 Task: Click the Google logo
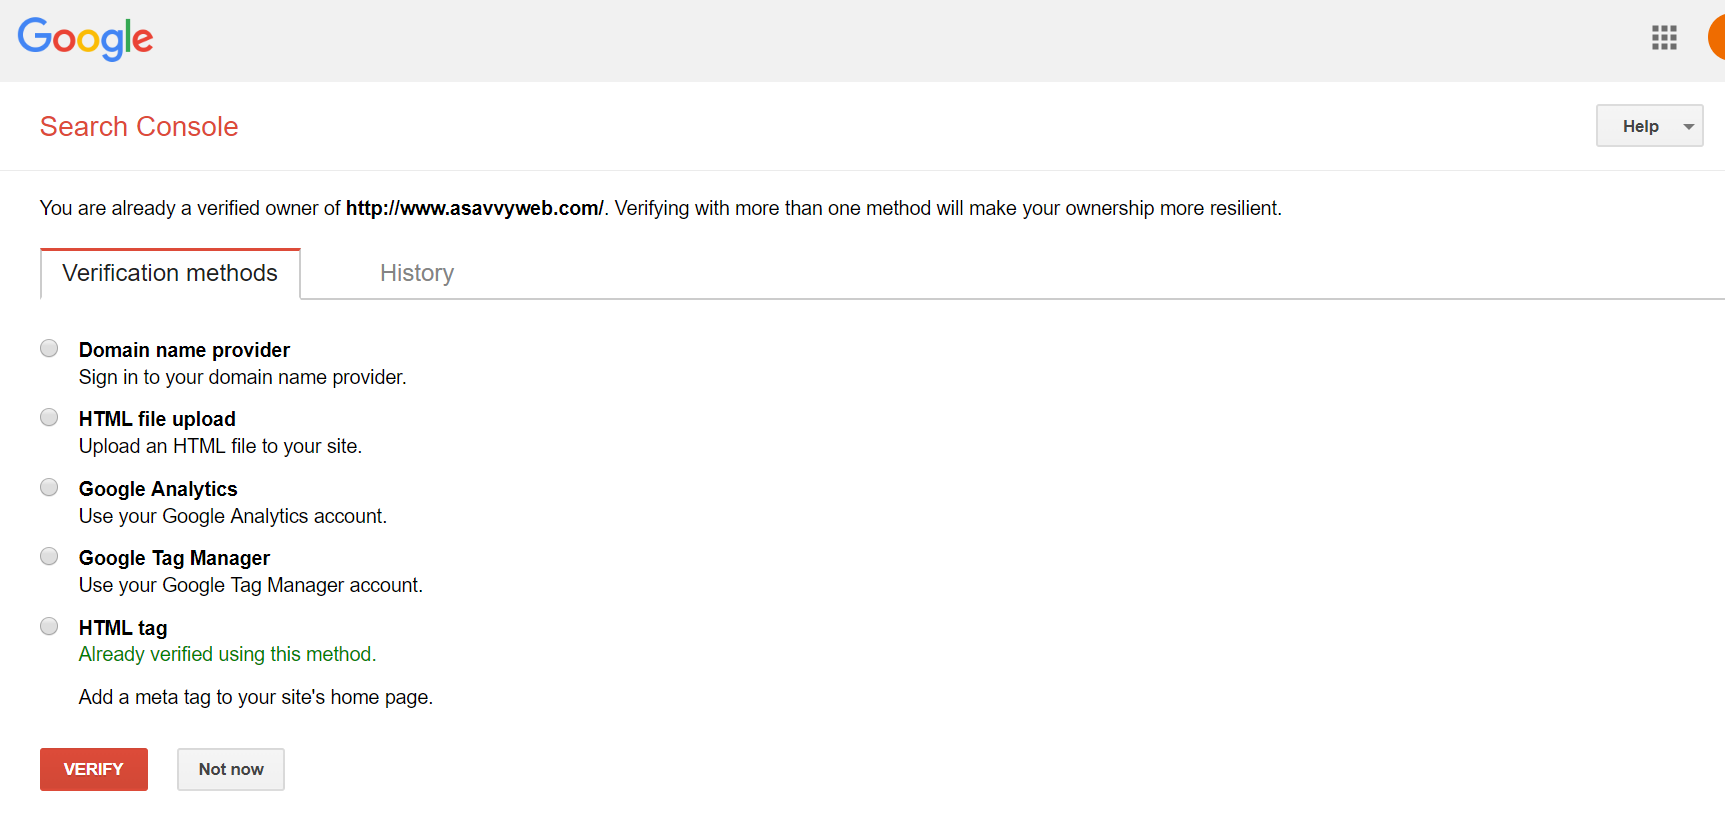[x=85, y=40]
